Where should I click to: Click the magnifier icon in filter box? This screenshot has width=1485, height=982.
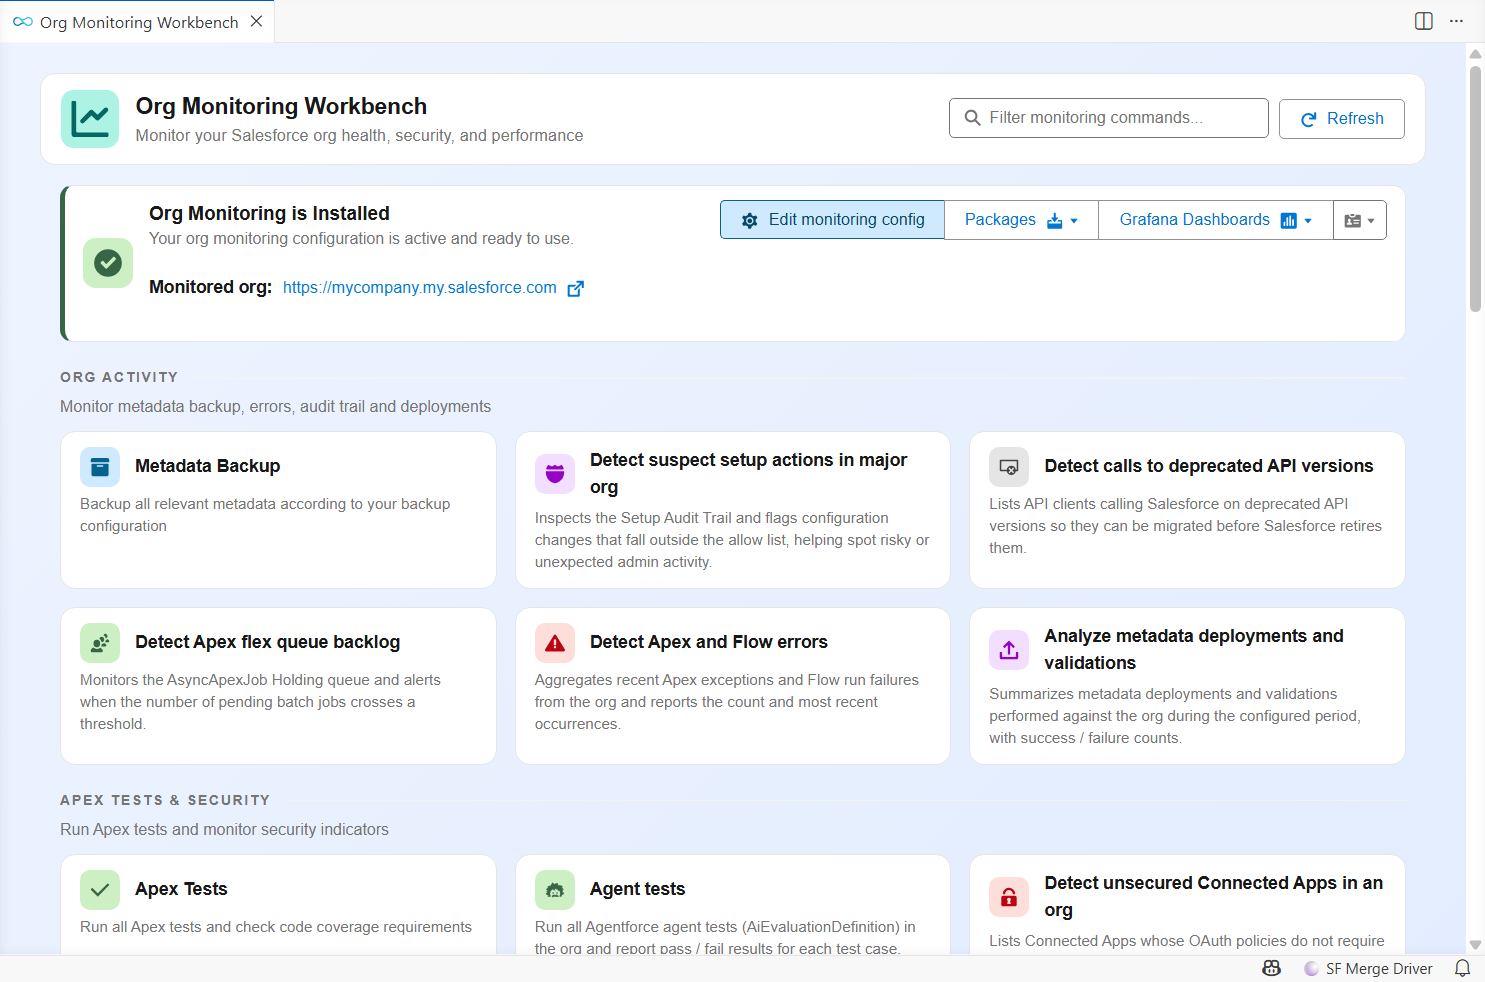click(972, 118)
